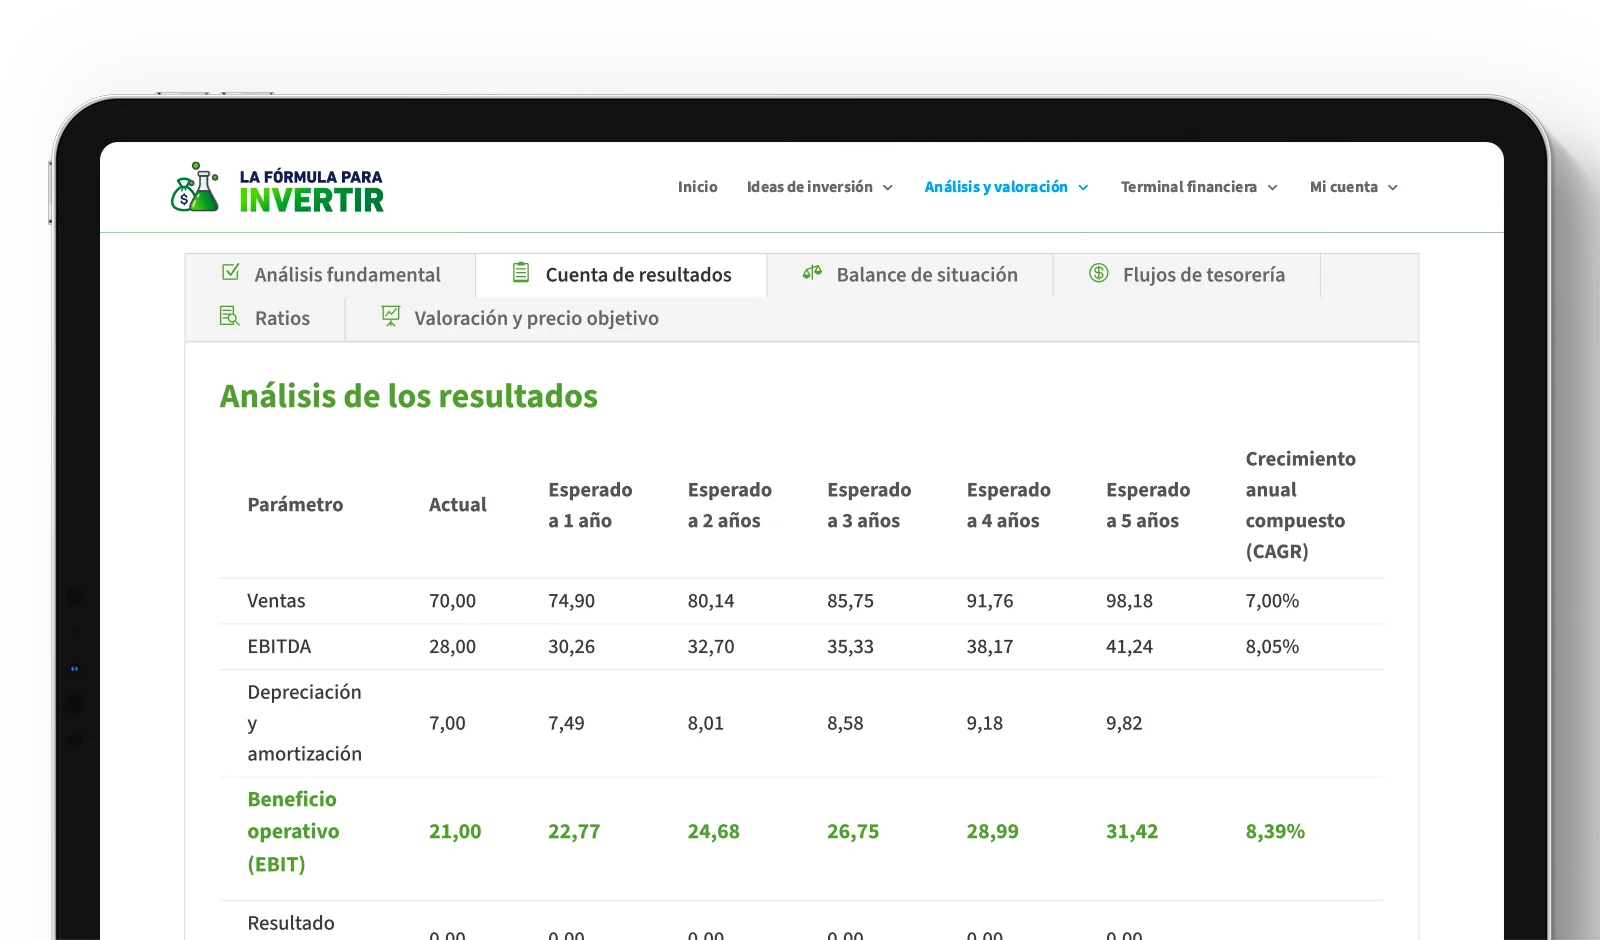Click the depreciation value 7,49
Image resolution: width=1600 pixels, height=940 pixels.
click(x=566, y=723)
